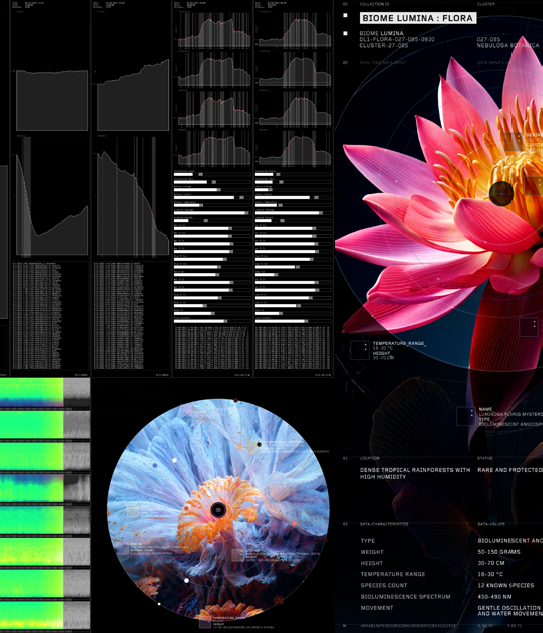Click the 'STATUS' section header

coord(484,458)
